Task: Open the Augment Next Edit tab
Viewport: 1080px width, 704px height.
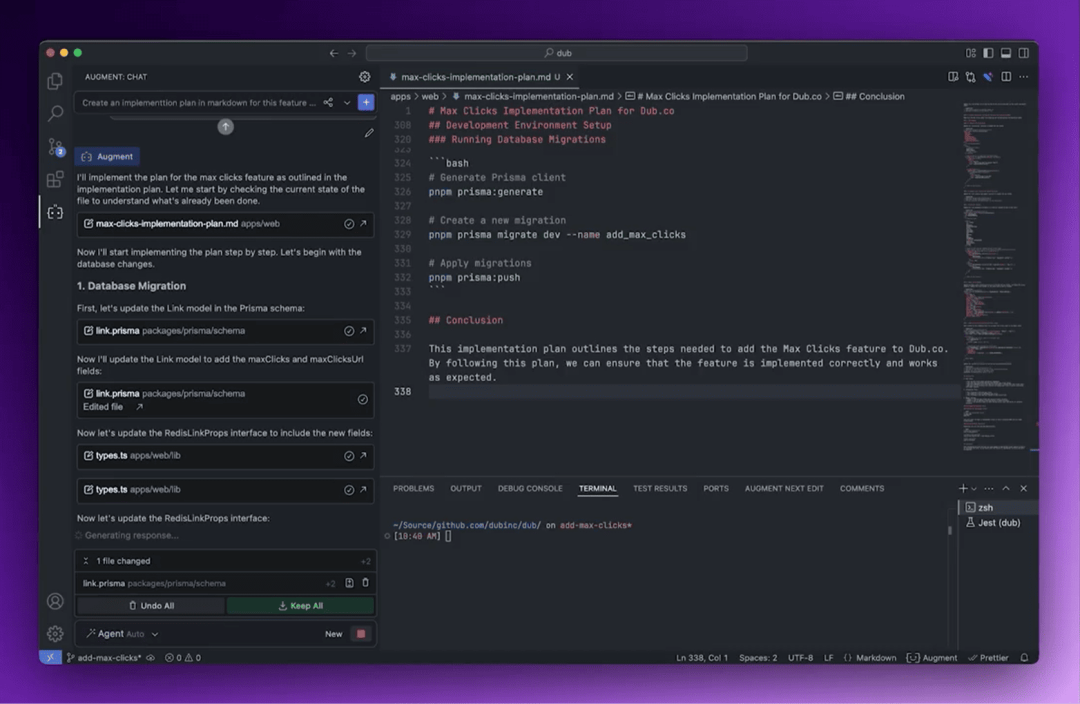Action: tap(784, 488)
